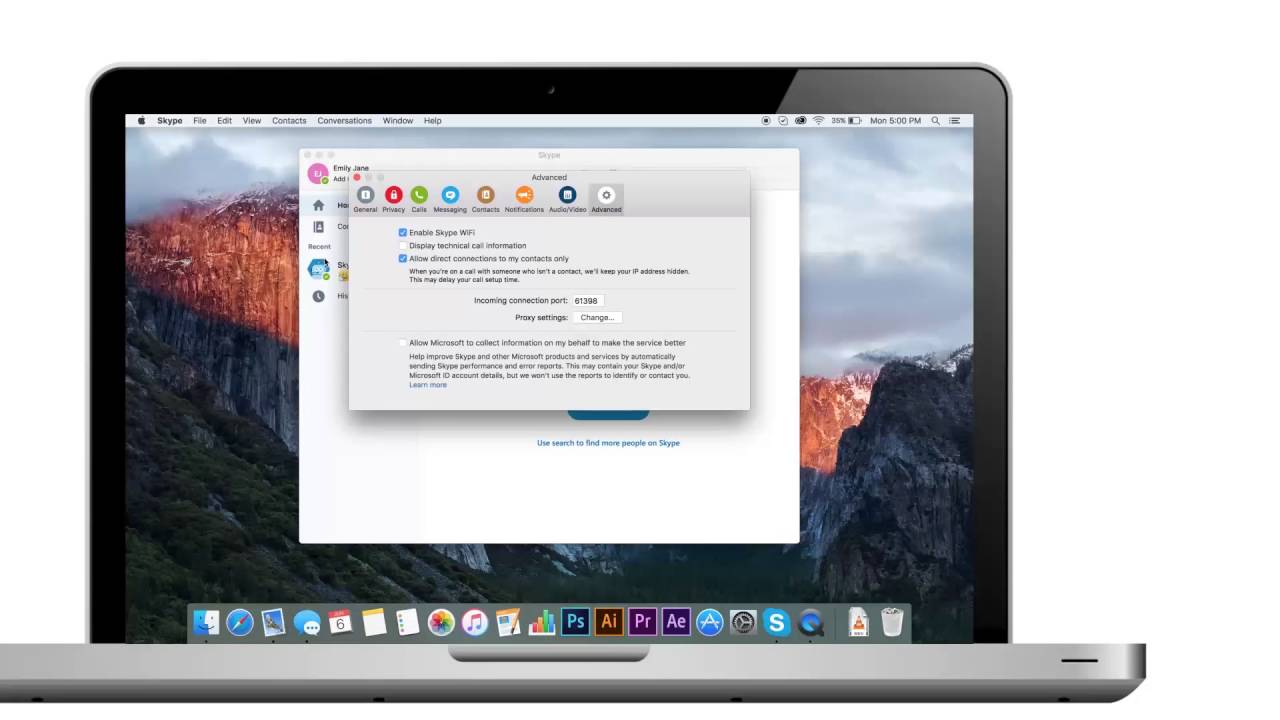Open the Mail stamp icon in Dock
Viewport: 1280px width, 720px height.
click(x=273, y=622)
